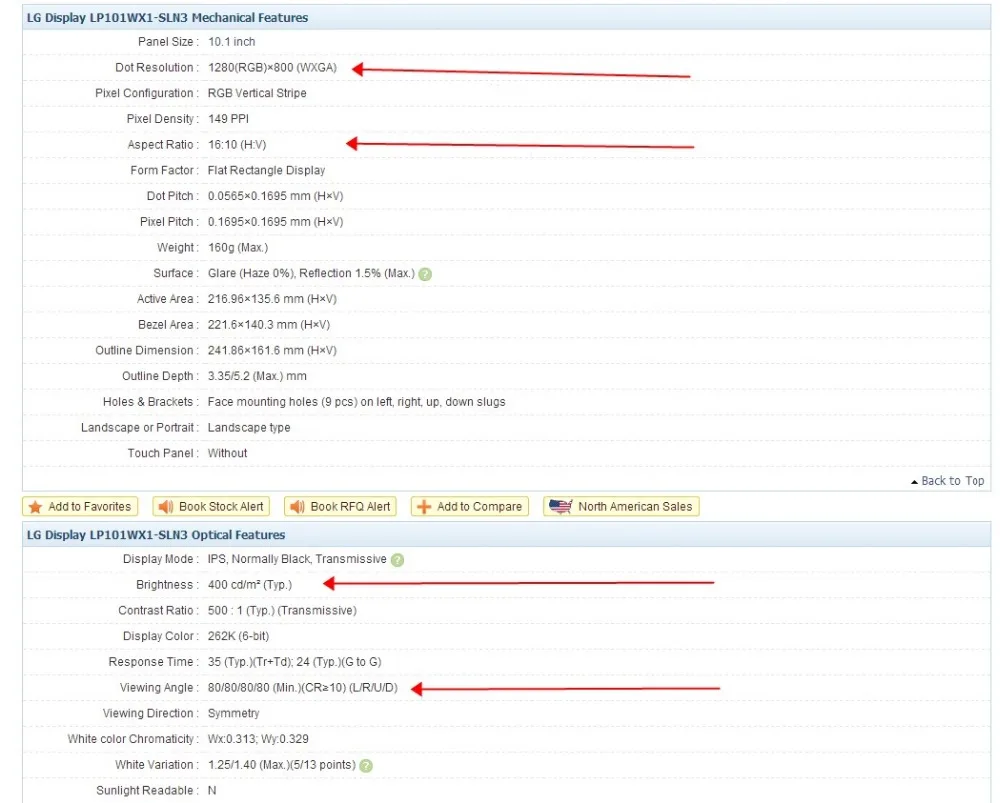Click the help icon next to Surface reflection

425,274
